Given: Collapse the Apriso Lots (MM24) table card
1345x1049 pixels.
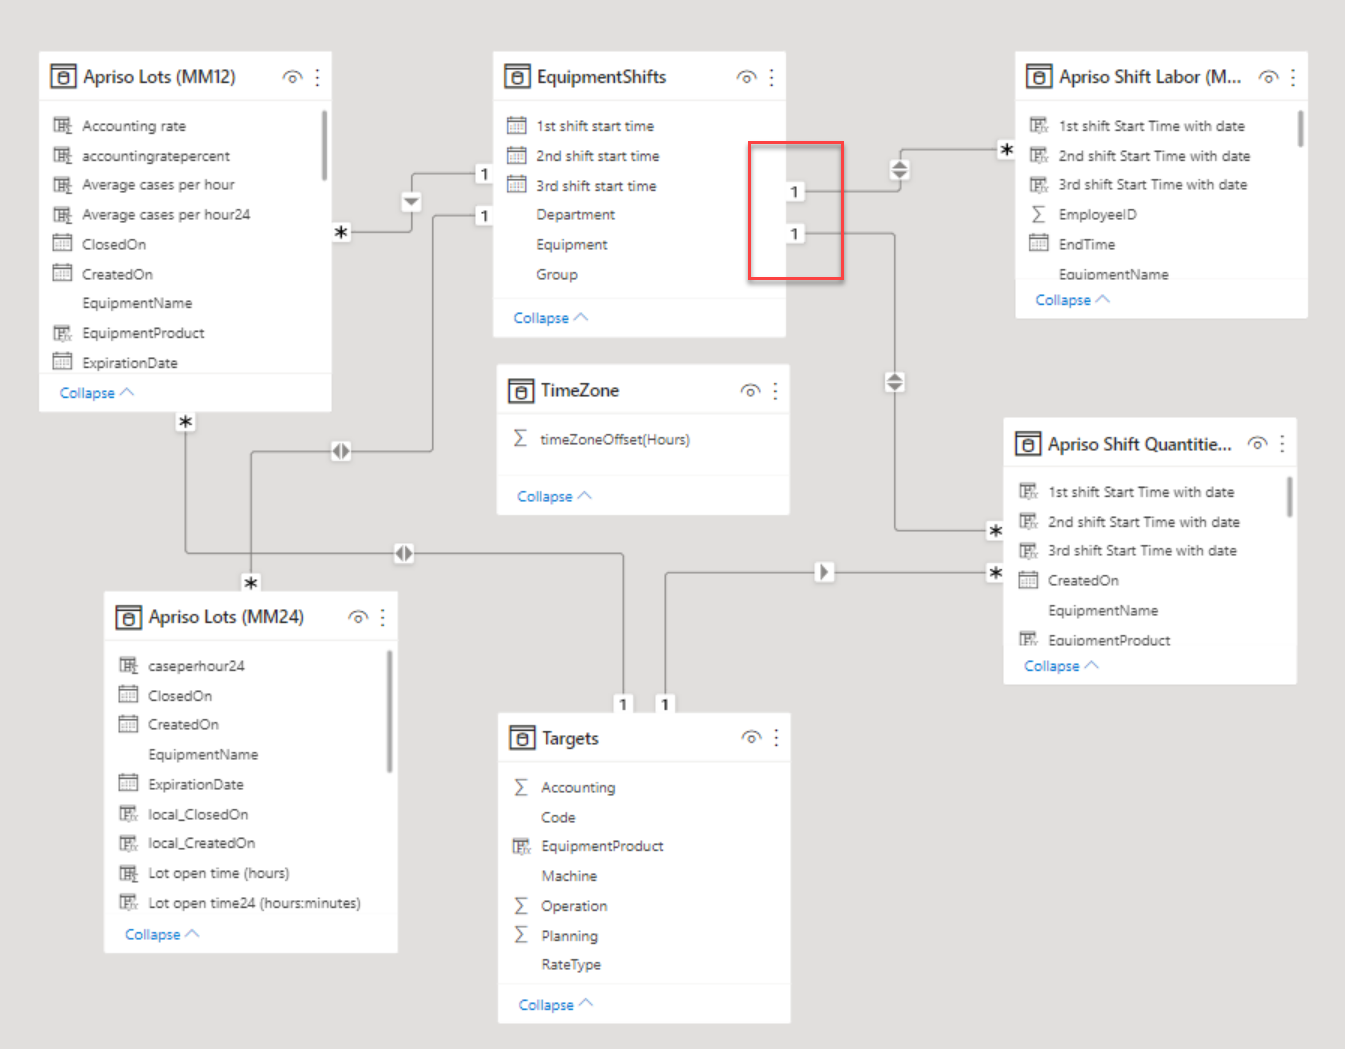Looking at the screenshot, I should coord(162,934).
